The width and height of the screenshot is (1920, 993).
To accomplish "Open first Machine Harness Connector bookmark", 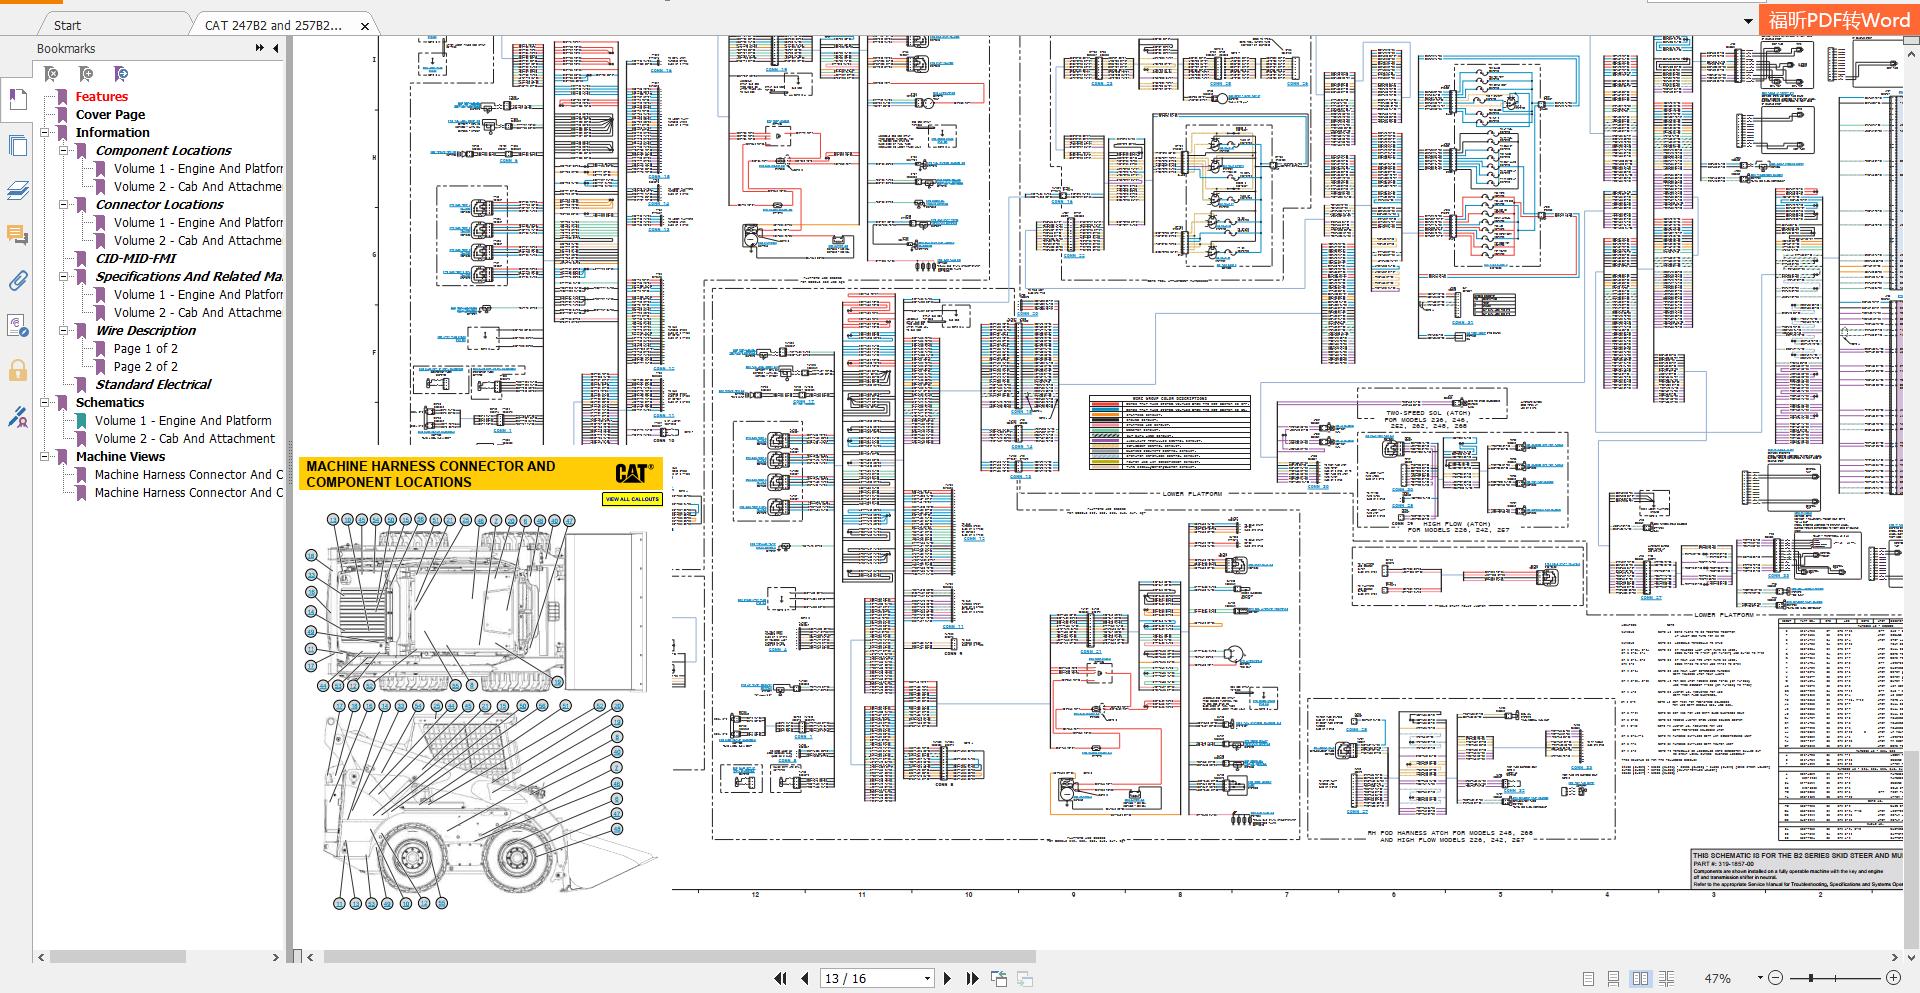I will click(189, 475).
